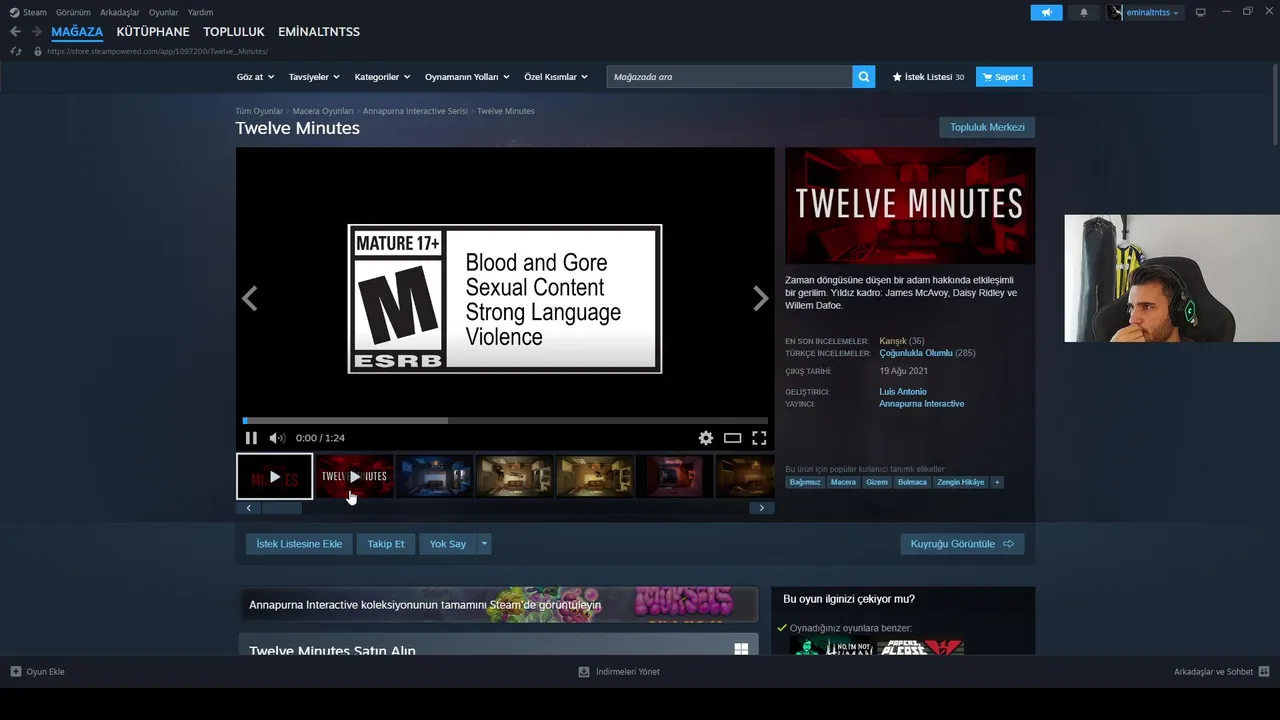
Task: Open the Sepet 1 cart
Action: 1004,77
